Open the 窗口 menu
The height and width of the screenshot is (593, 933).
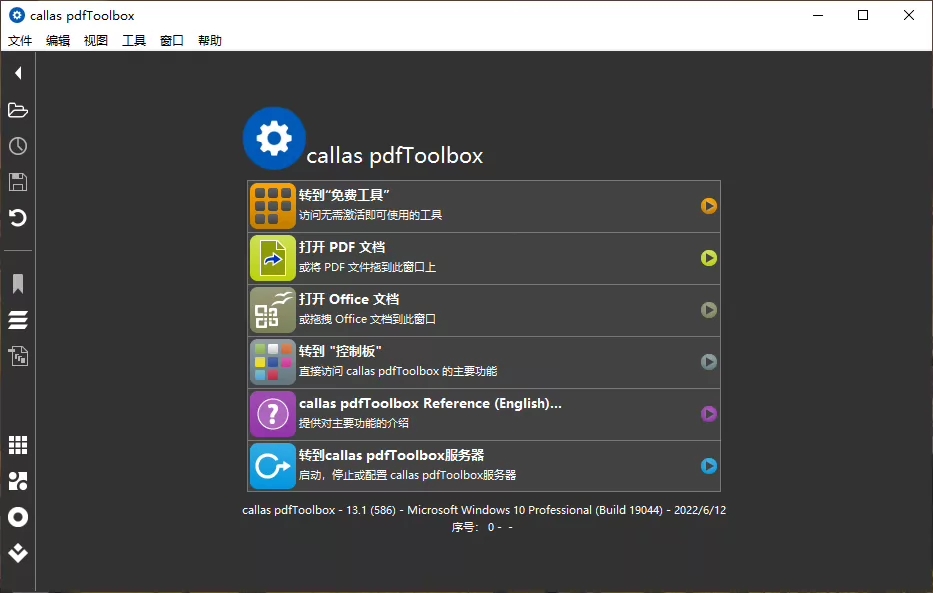tap(172, 40)
